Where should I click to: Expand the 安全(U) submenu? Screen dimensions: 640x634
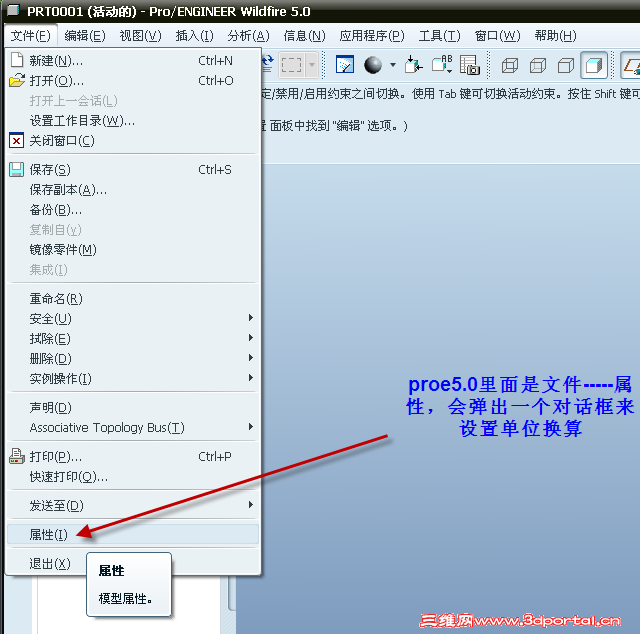133,318
